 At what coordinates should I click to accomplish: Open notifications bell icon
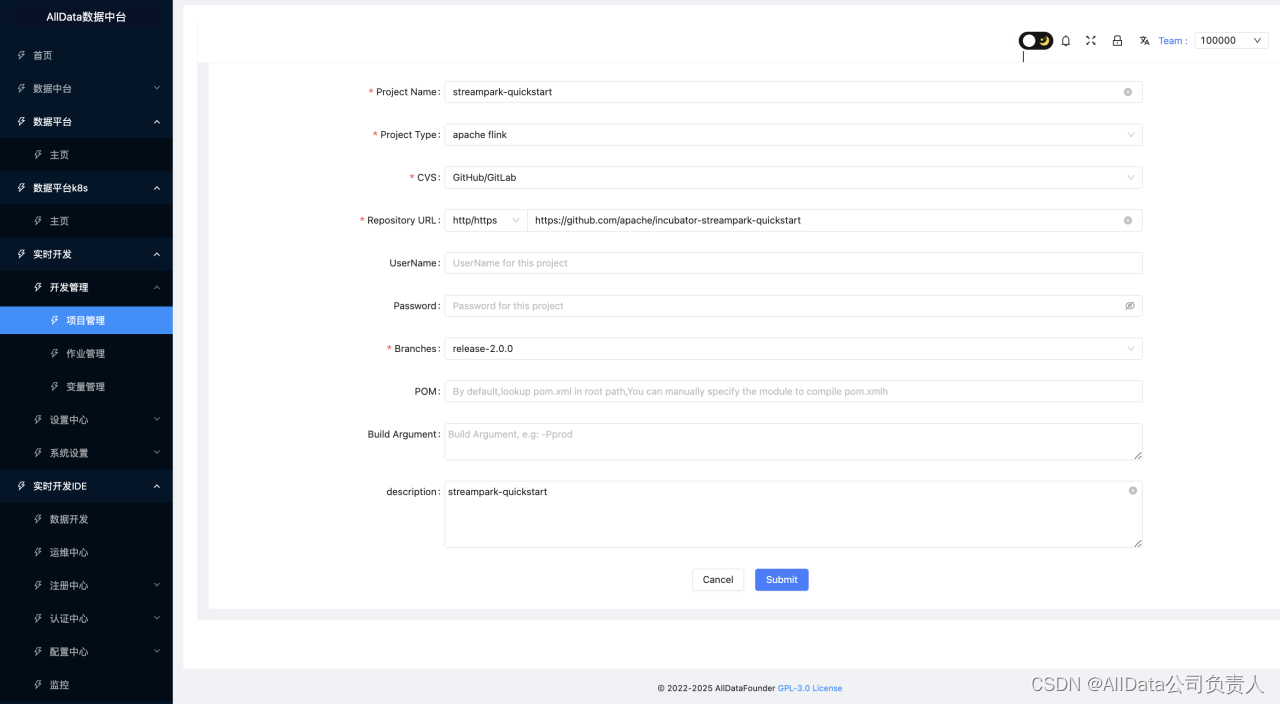point(1066,41)
